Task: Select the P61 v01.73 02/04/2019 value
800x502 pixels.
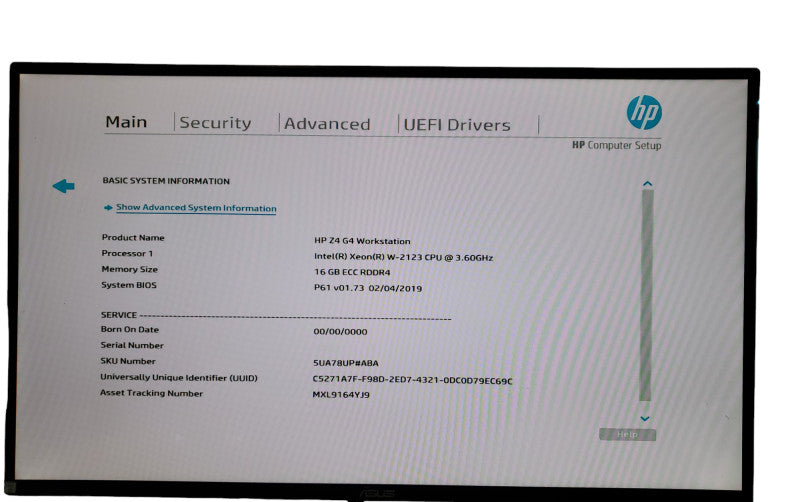Action: click(368, 288)
